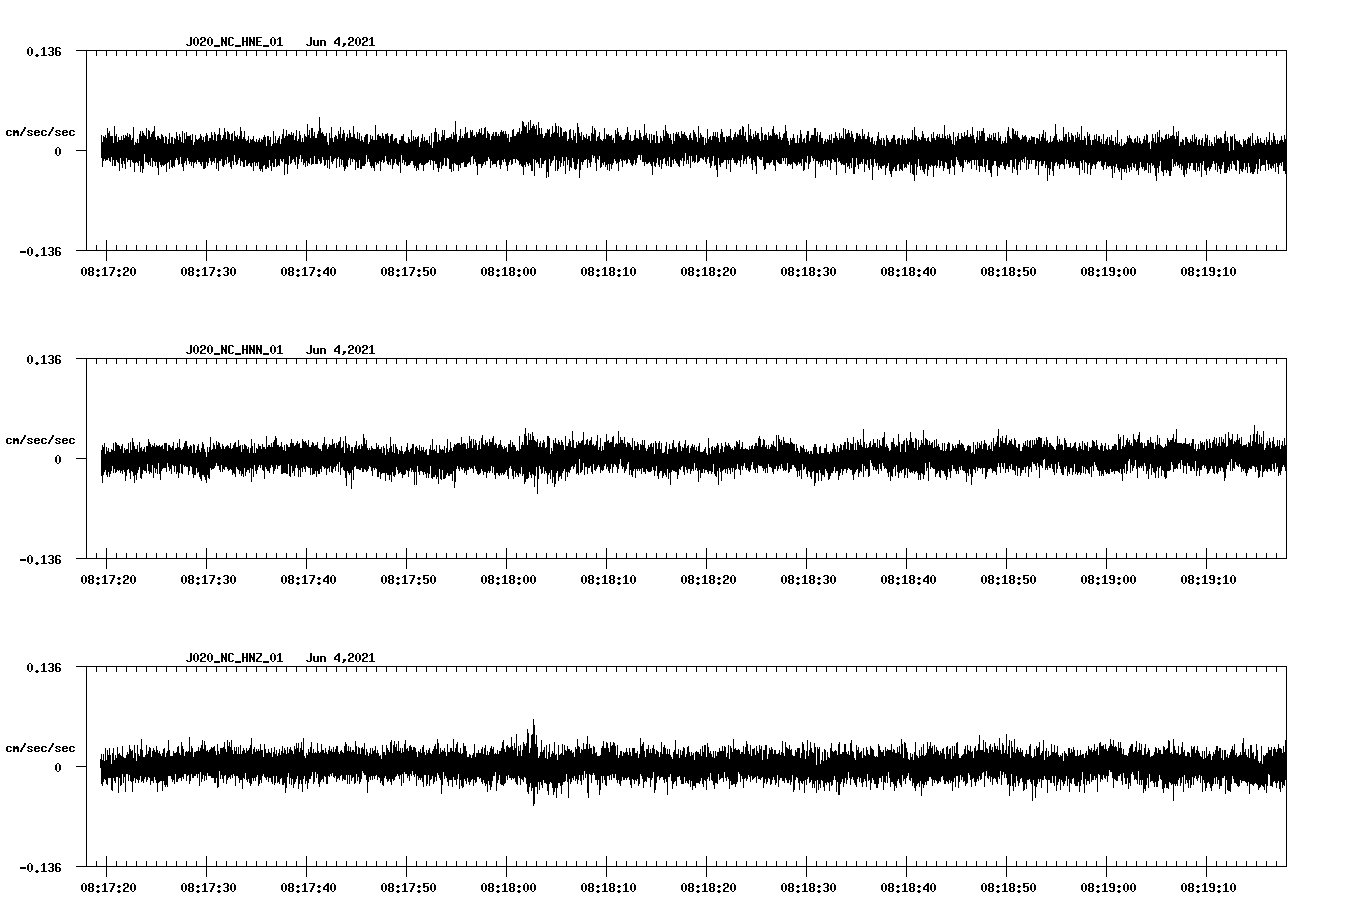Click the cm/sec/sec unit label on HNE plot

coord(40,132)
